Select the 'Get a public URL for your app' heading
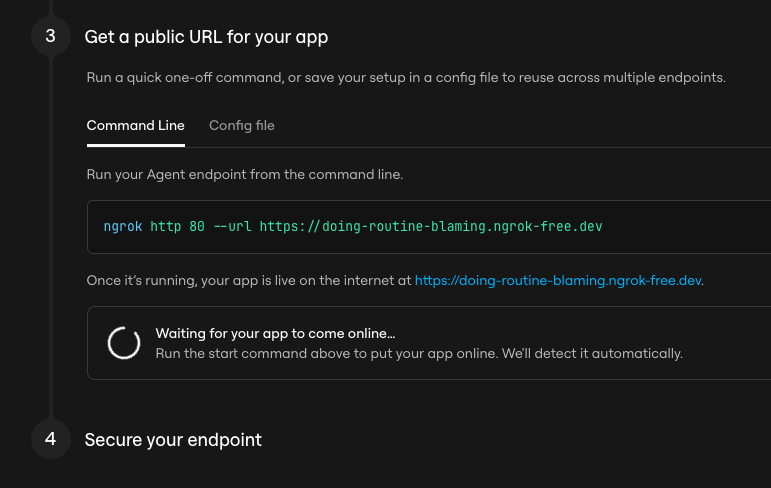 206,37
